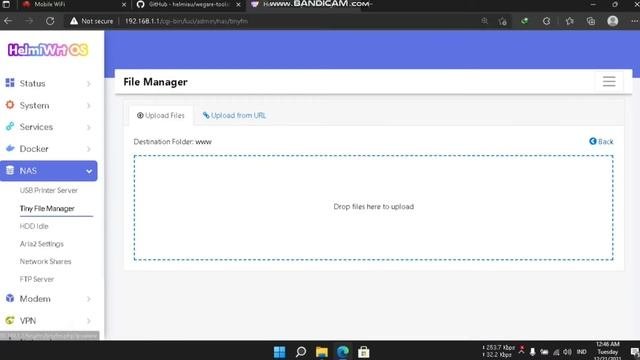Click the Not secure warning icon

[74, 21]
